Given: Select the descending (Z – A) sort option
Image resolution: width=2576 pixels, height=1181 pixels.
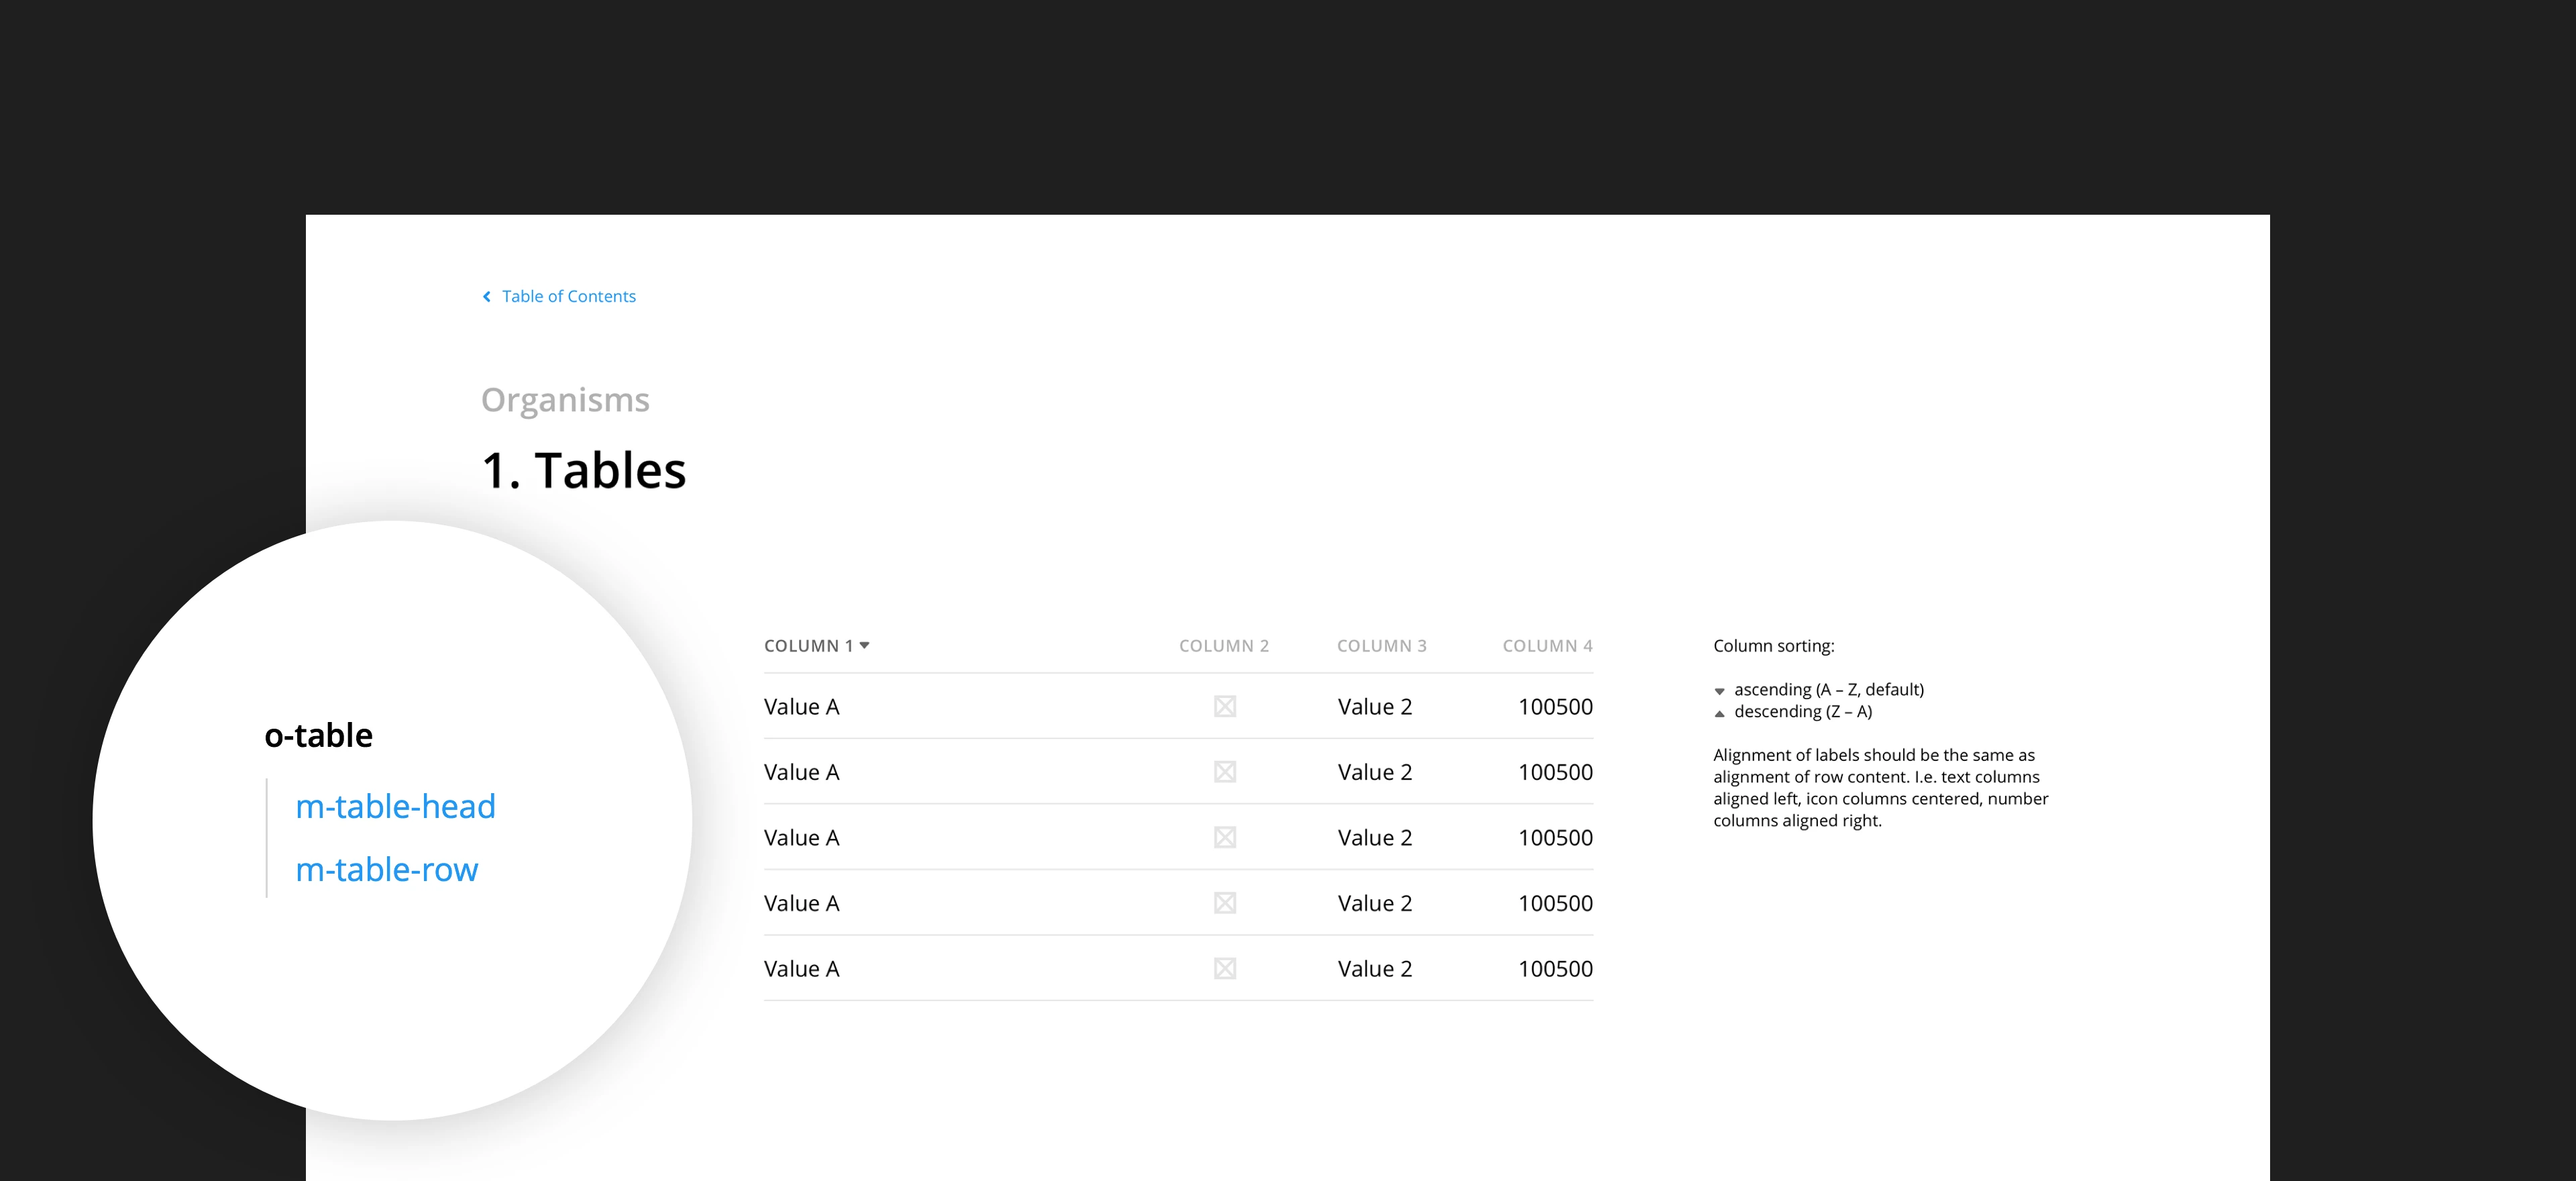Looking at the screenshot, I should (1802, 712).
